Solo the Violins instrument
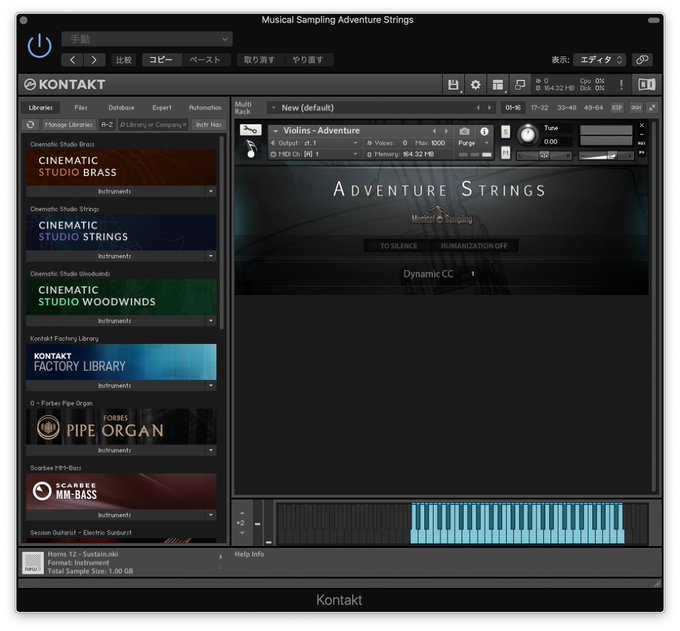 pos(505,132)
